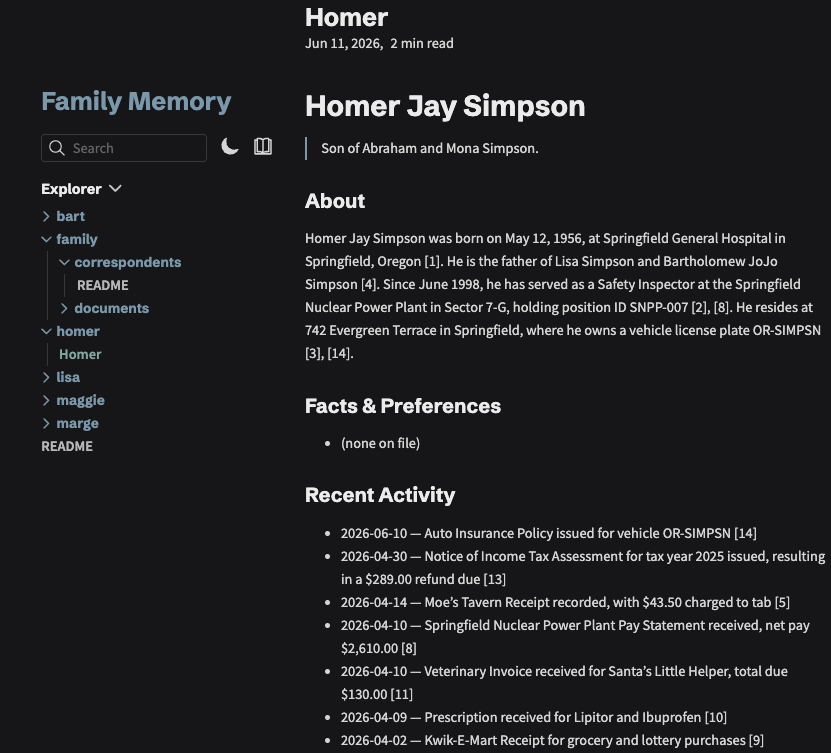Click the Facts & Preferences heading
Viewport: 831px width, 753px height.
[x=403, y=406]
